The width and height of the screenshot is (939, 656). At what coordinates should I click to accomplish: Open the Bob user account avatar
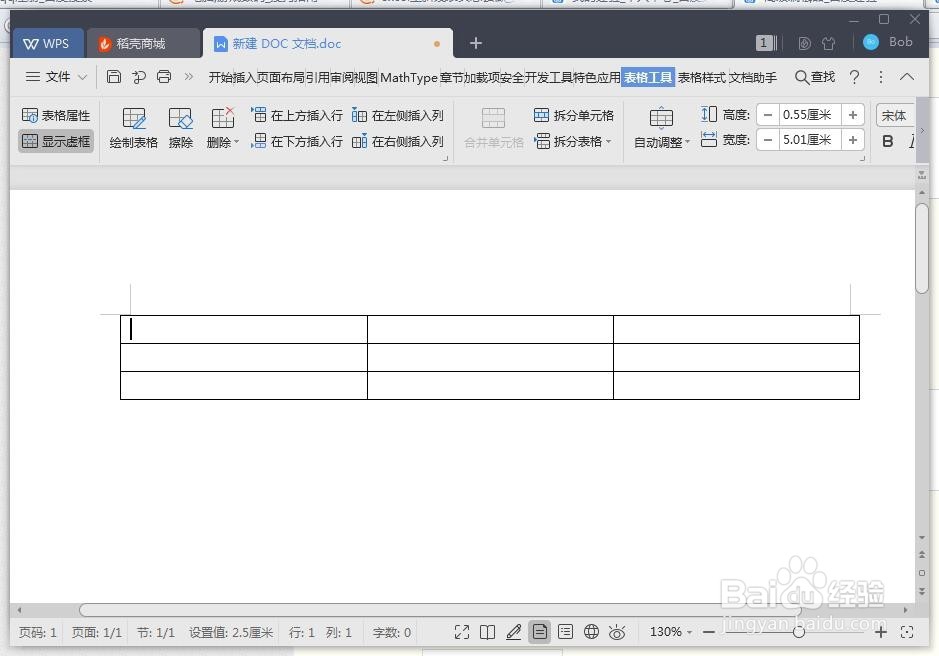coord(871,42)
